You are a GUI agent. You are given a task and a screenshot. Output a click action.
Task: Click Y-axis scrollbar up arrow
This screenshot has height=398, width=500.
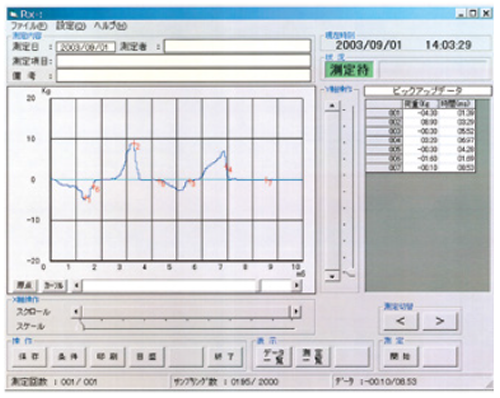click(x=332, y=106)
